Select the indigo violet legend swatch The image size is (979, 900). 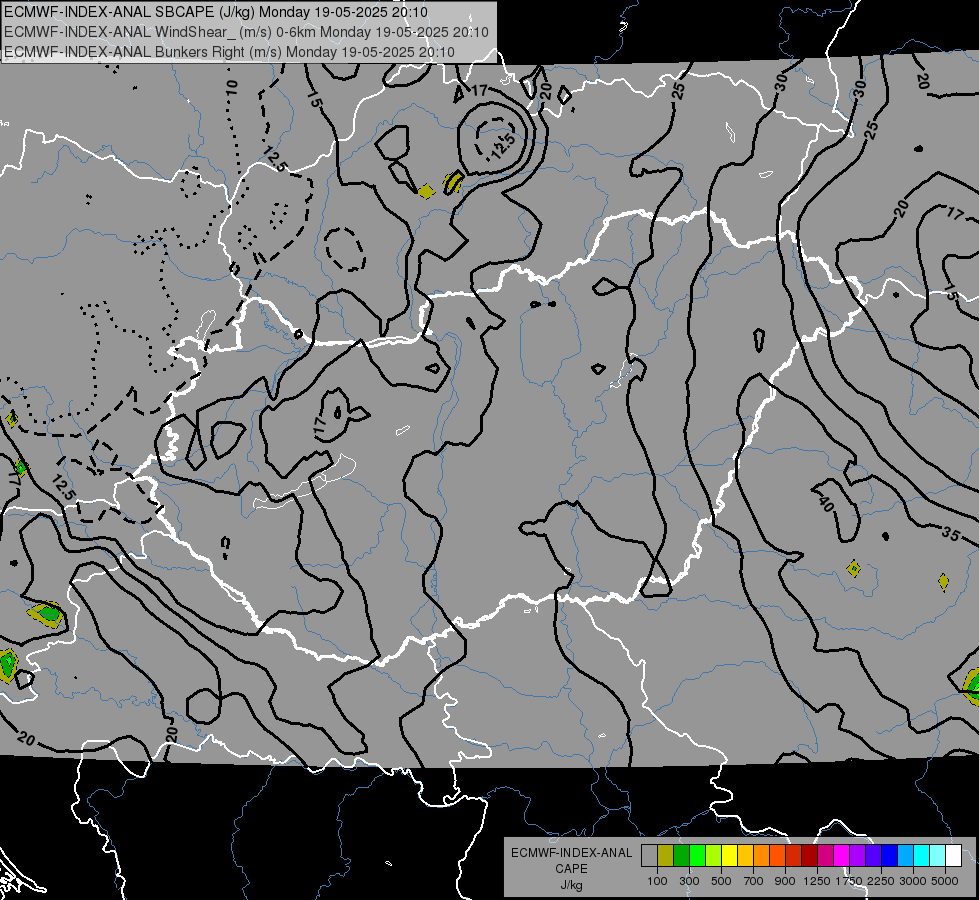(873, 856)
